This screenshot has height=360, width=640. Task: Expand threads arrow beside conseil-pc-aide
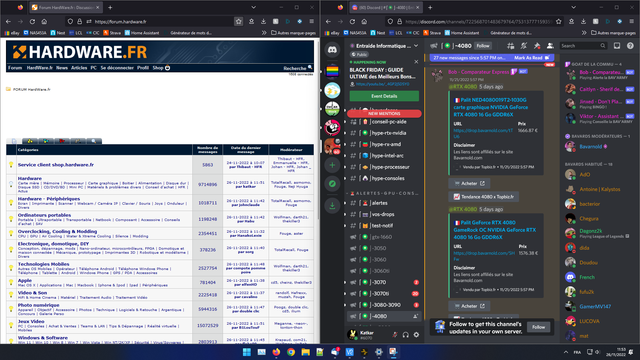coord(345,122)
